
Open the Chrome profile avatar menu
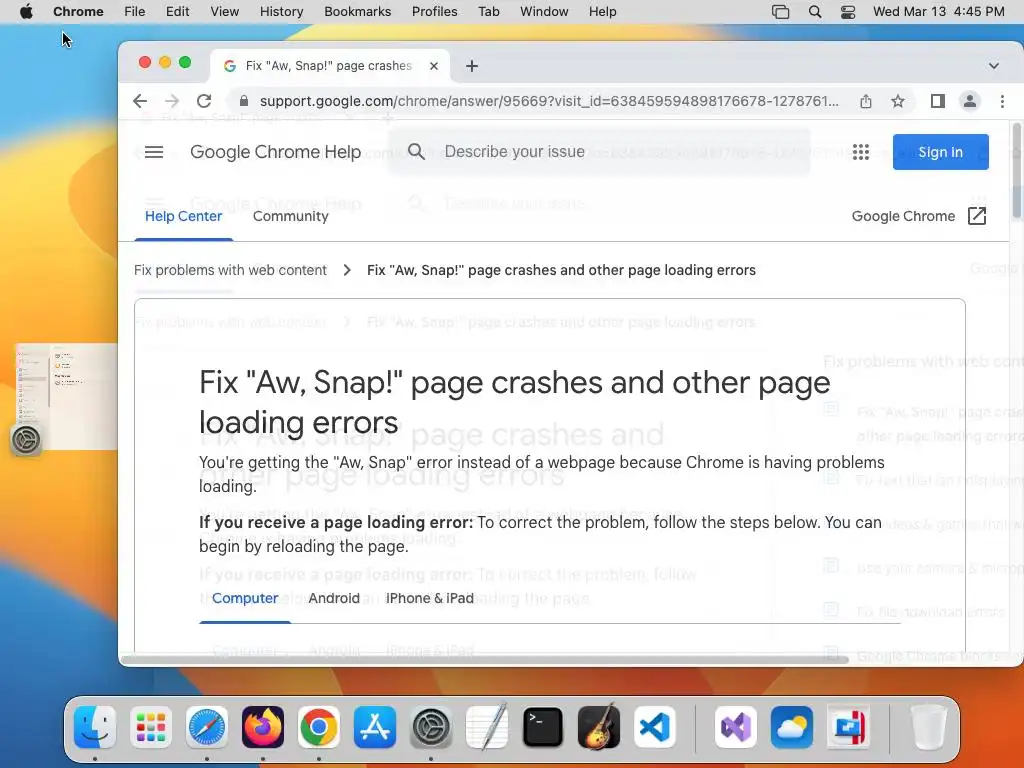coord(970,101)
